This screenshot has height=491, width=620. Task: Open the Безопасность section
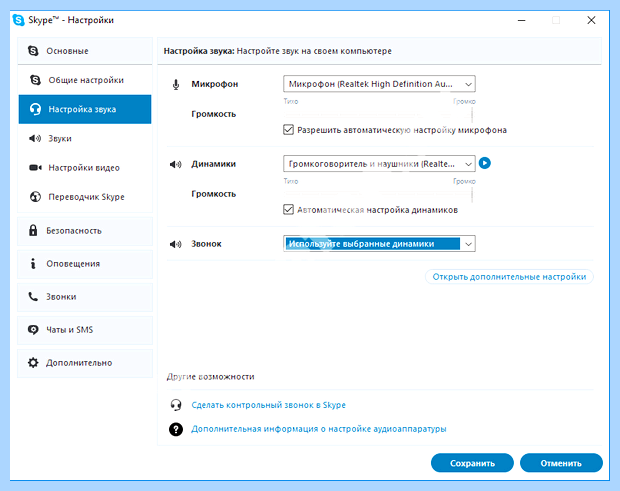tap(85, 230)
